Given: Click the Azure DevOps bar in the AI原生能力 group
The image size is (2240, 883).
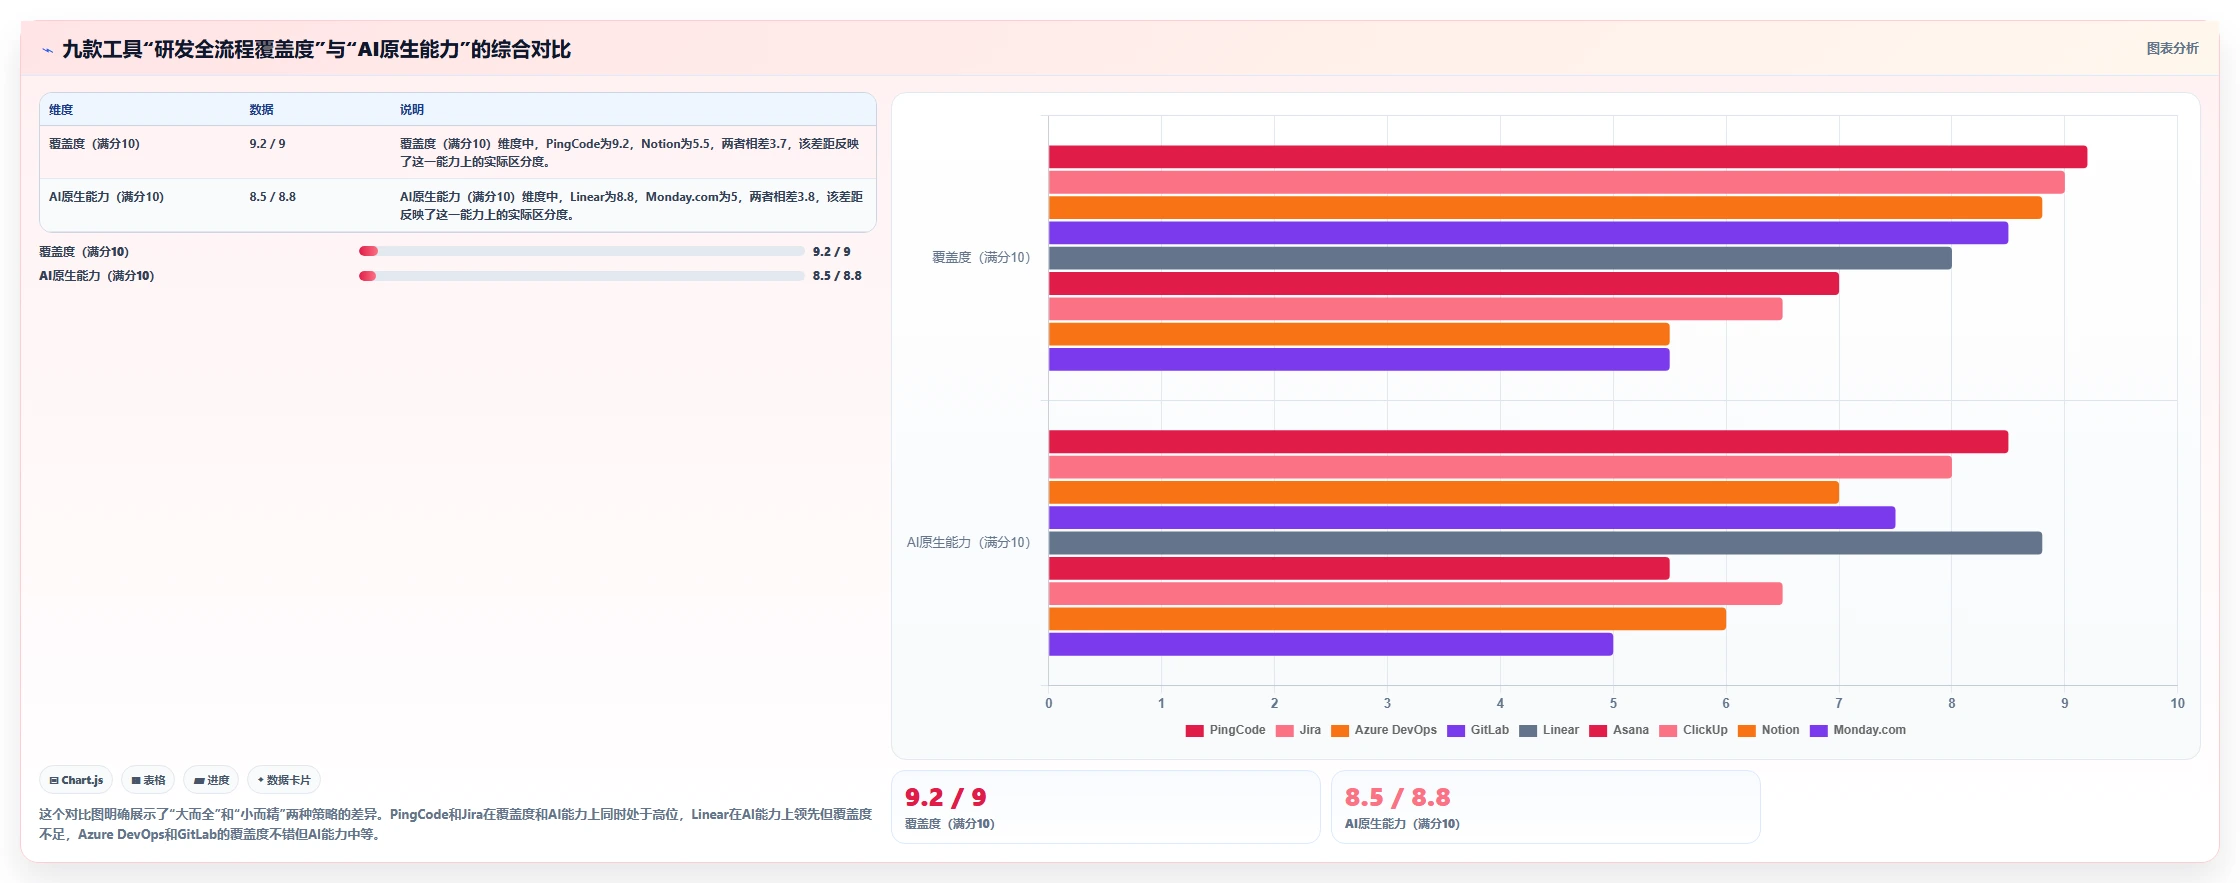Looking at the screenshot, I should (1443, 493).
